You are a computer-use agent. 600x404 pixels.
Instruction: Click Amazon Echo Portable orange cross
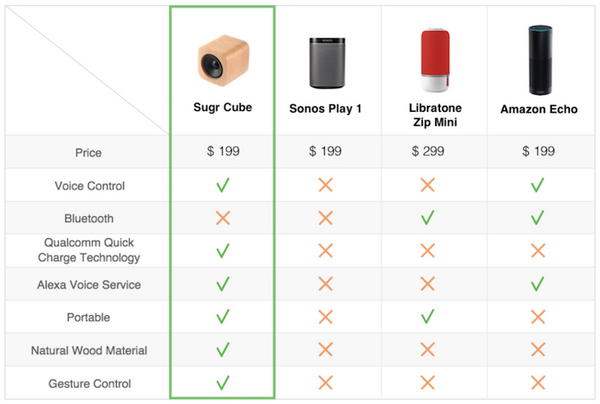pos(537,317)
